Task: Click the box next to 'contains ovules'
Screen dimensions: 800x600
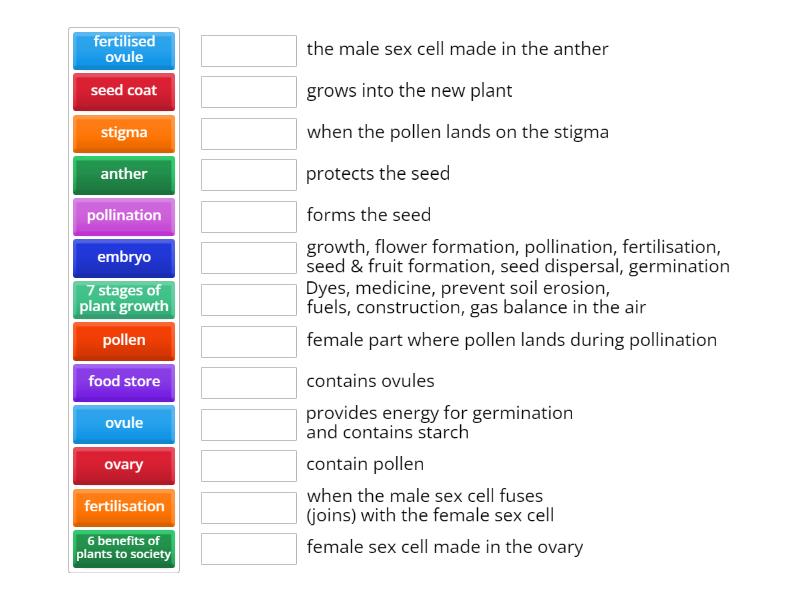Action: pyautogui.click(x=248, y=381)
